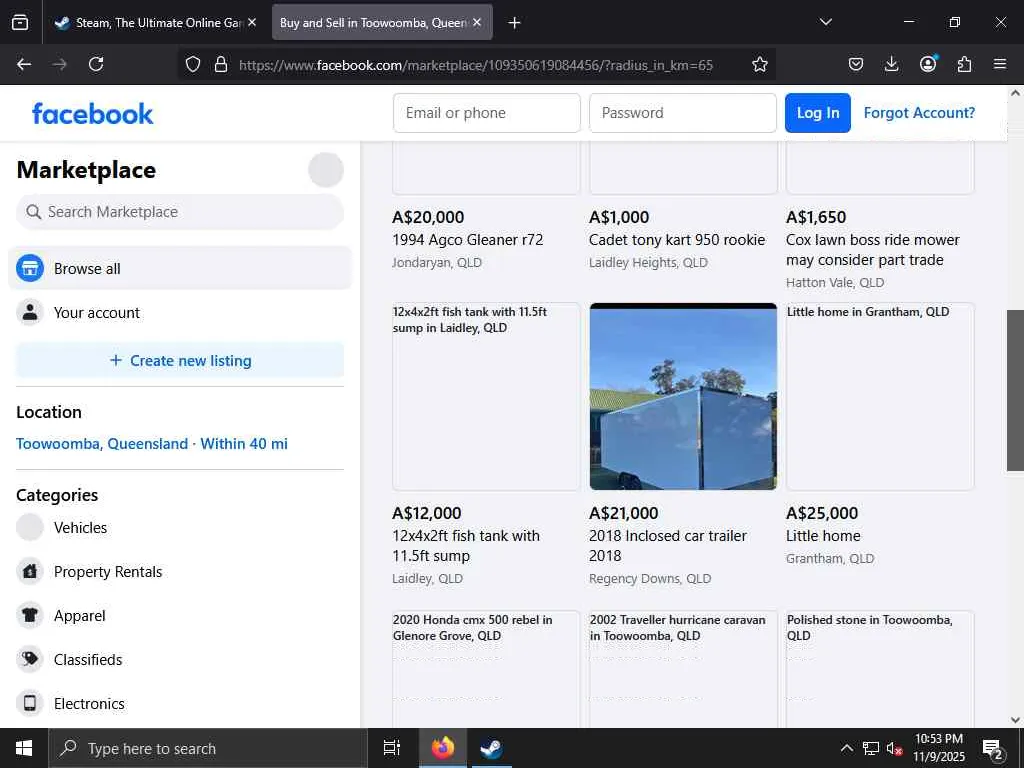Focus the Email or phone field

[x=487, y=113]
